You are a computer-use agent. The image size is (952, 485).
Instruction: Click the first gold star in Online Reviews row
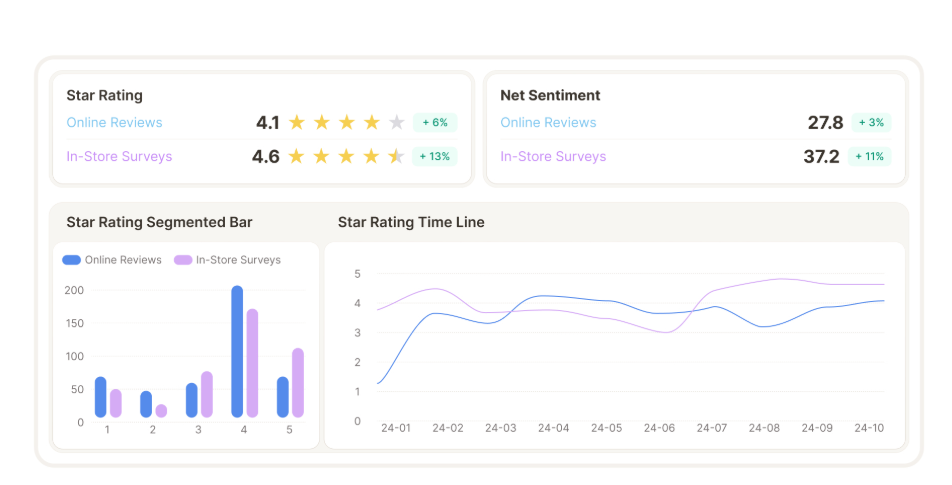tap(297, 123)
